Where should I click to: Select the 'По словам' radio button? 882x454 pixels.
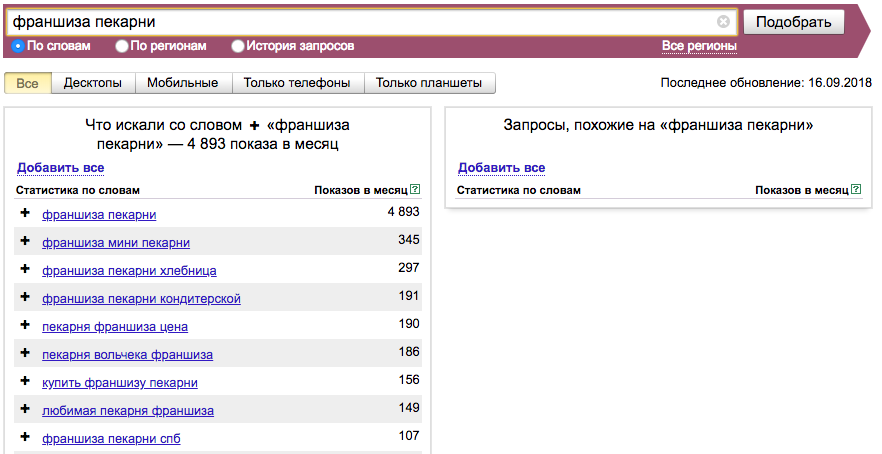tap(18, 46)
